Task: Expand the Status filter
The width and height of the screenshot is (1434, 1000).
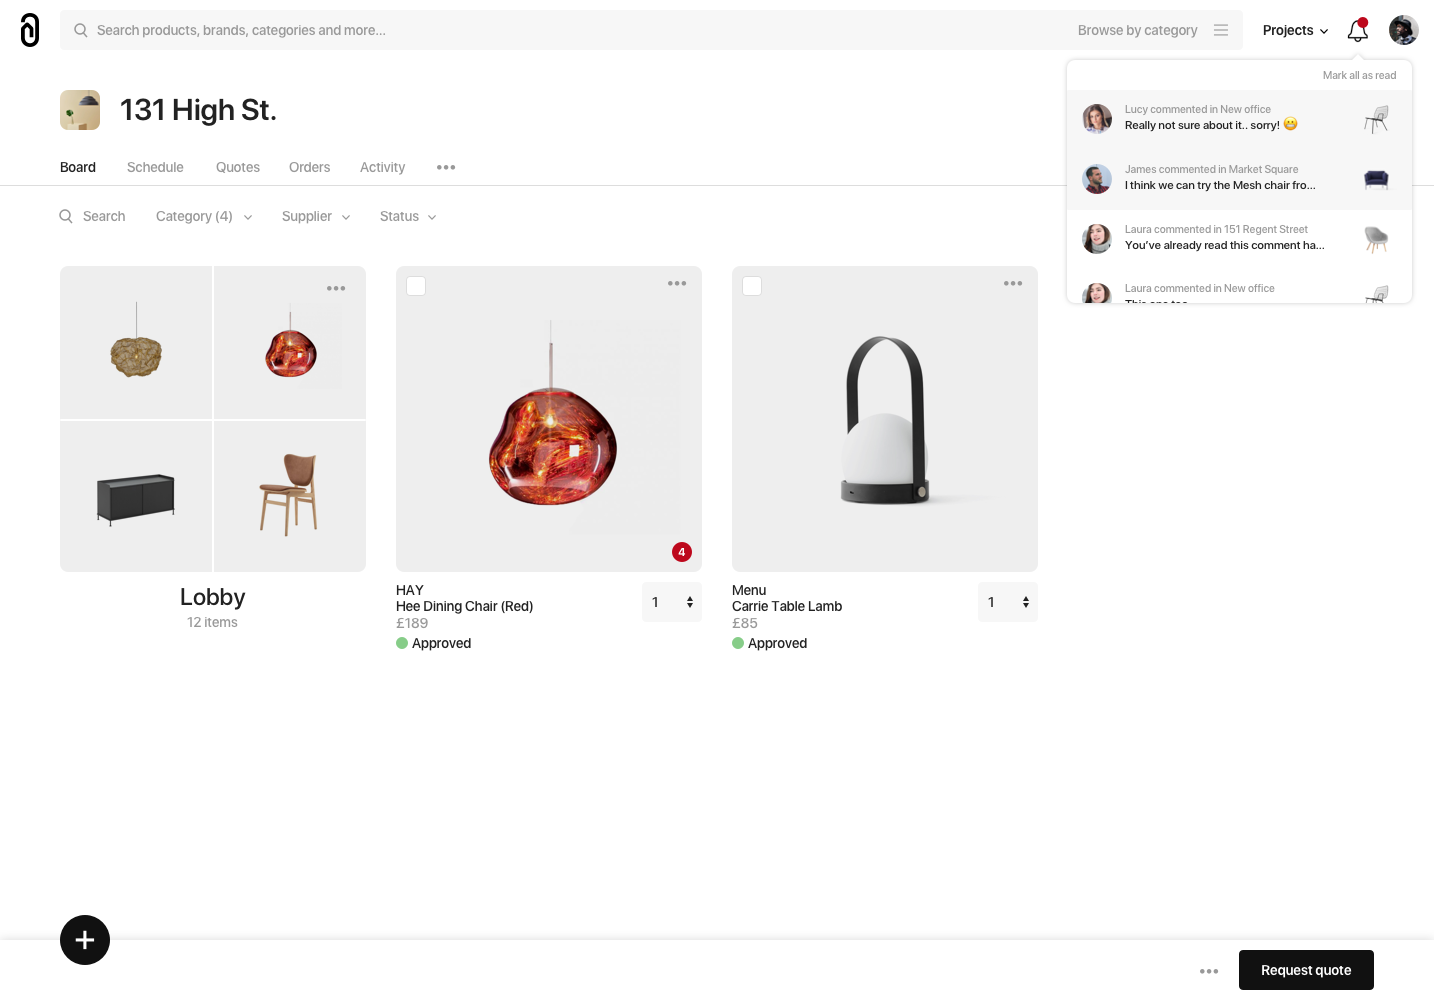Action: click(408, 216)
